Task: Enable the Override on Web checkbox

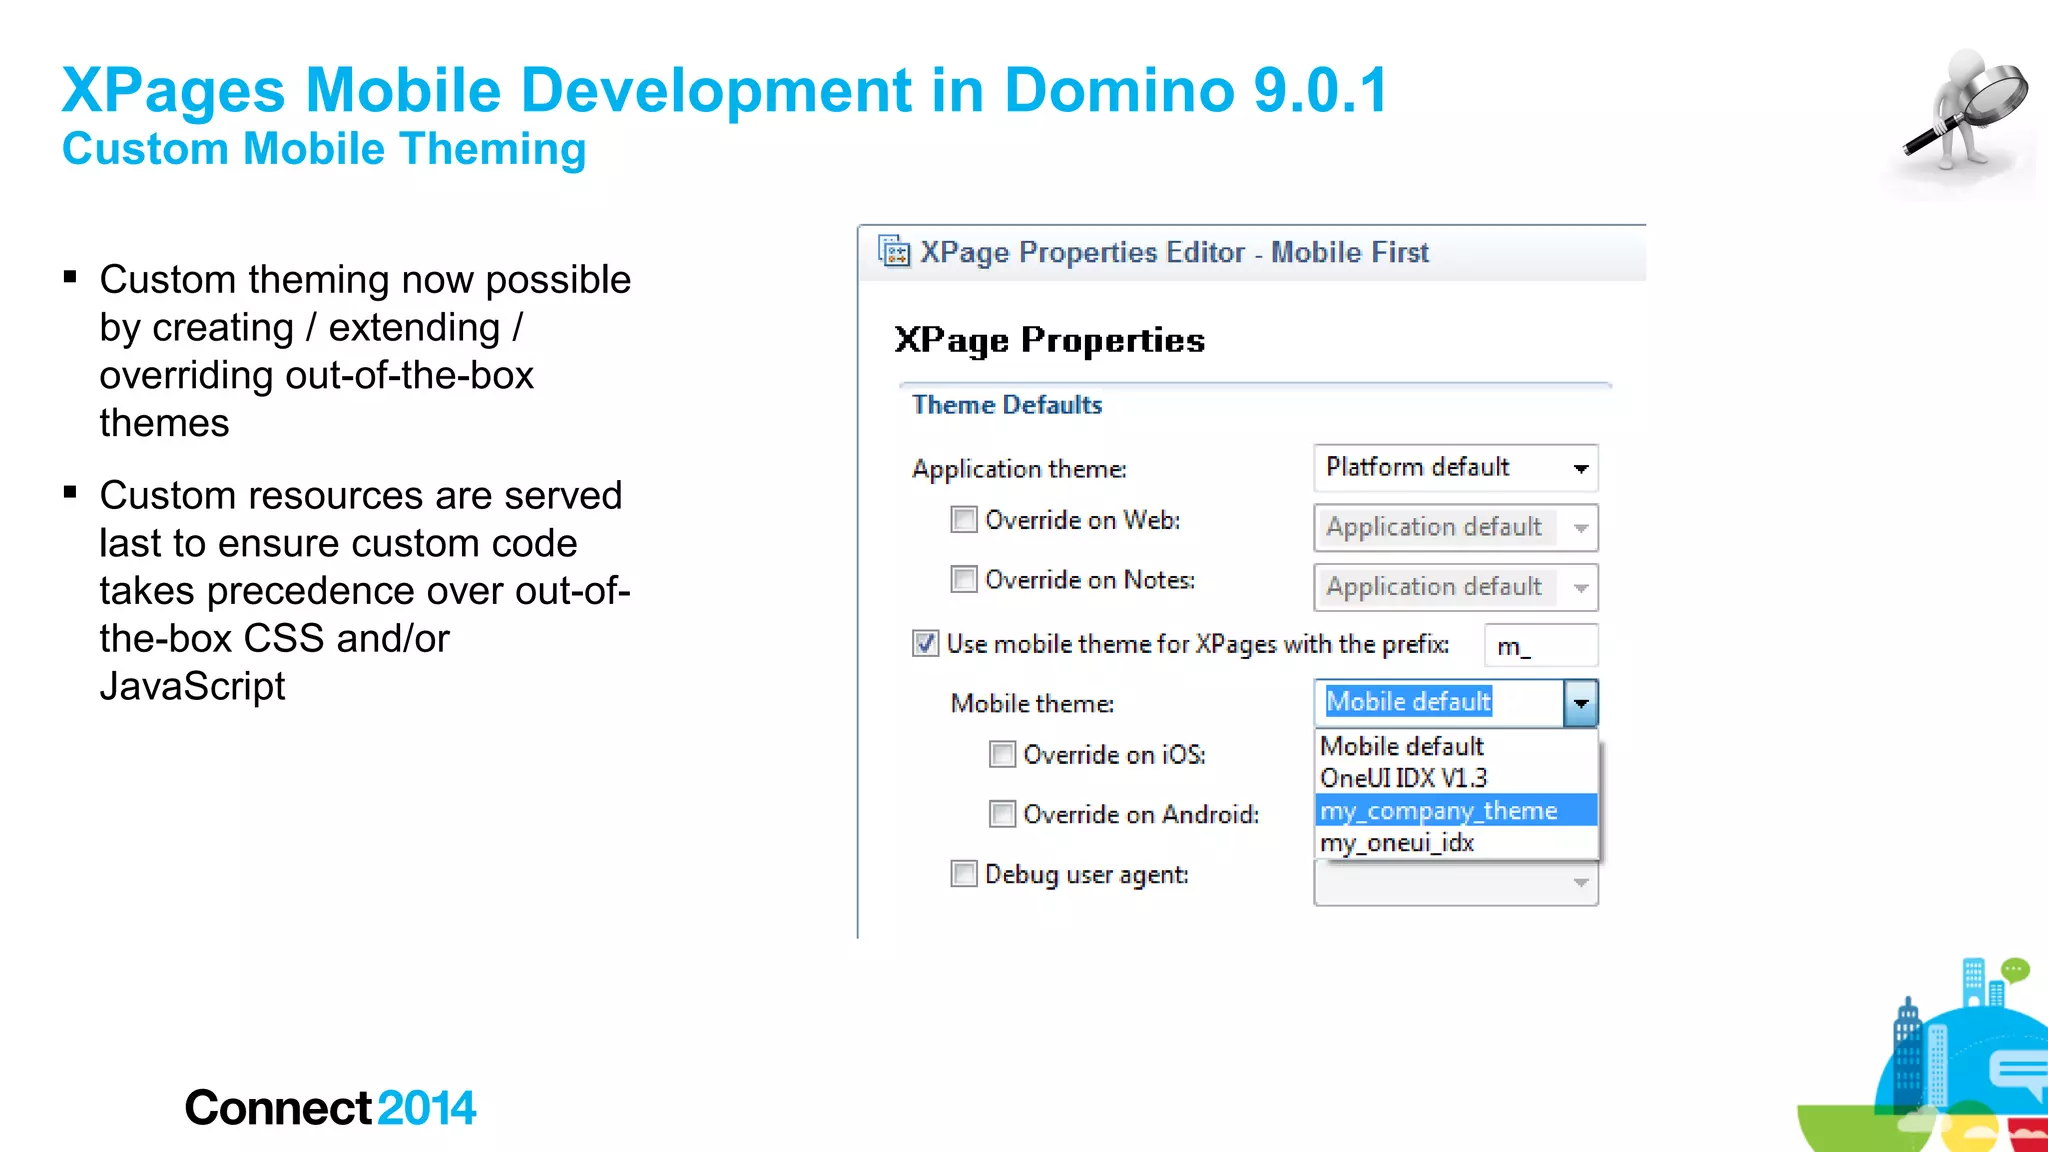Action: click(x=964, y=520)
